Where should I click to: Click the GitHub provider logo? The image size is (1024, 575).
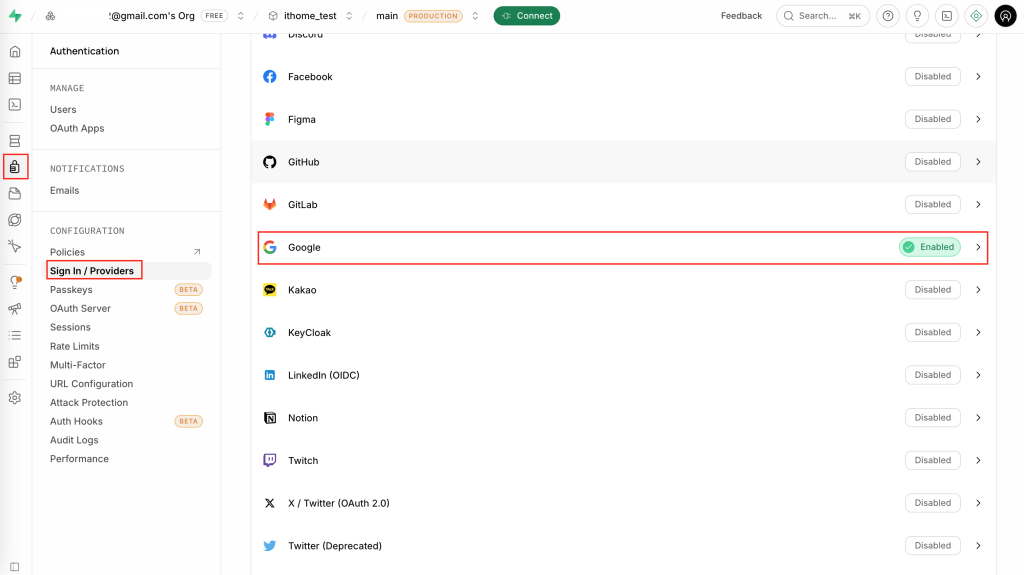[x=270, y=162]
